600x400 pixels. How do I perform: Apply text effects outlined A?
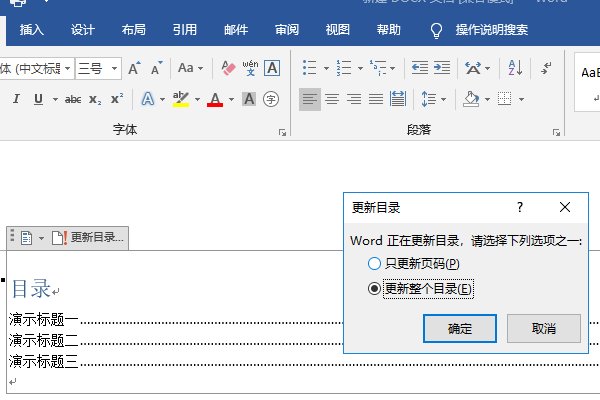pyautogui.click(x=148, y=99)
